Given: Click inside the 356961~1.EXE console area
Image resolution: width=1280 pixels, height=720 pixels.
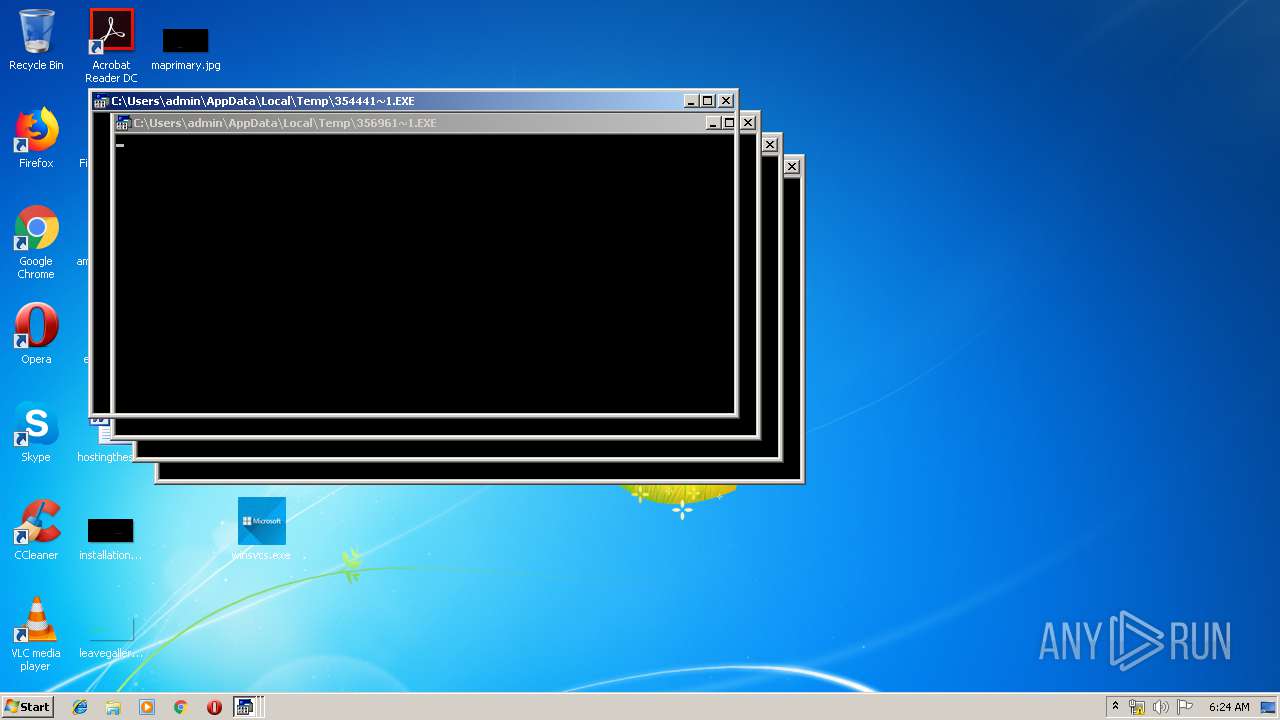Looking at the screenshot, I should coord(425,273).
